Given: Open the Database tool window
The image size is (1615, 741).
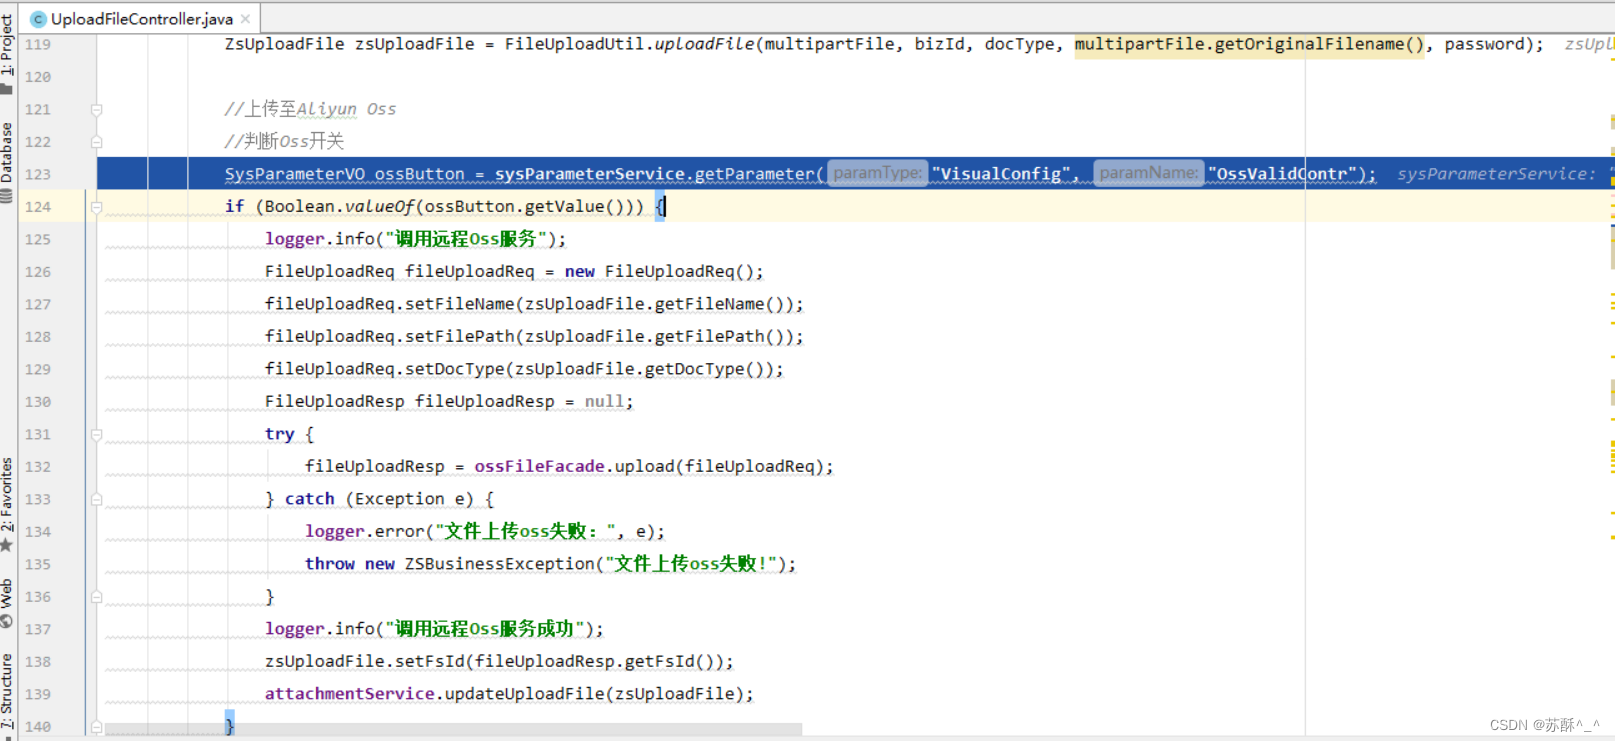Looking at the screenshot, I should tap(7, 162).
